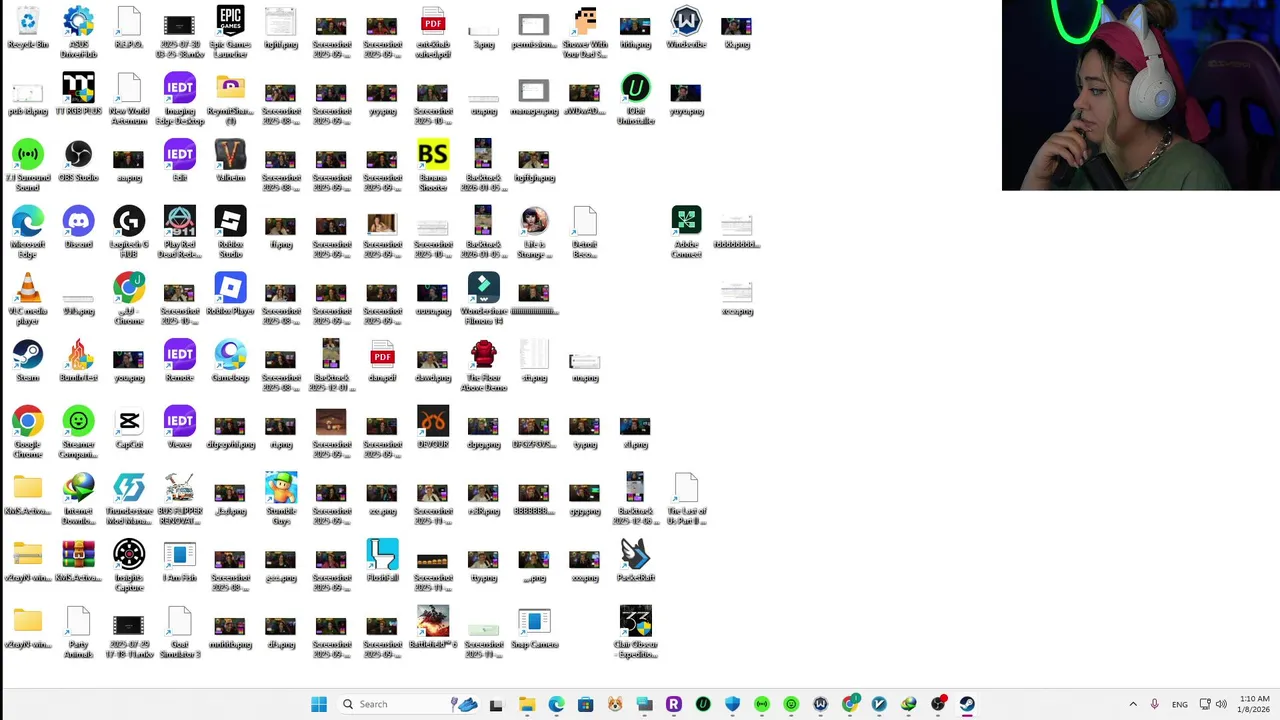
Task: Open Imaging Edge Desktop shortcut
Action: (179, 99)
